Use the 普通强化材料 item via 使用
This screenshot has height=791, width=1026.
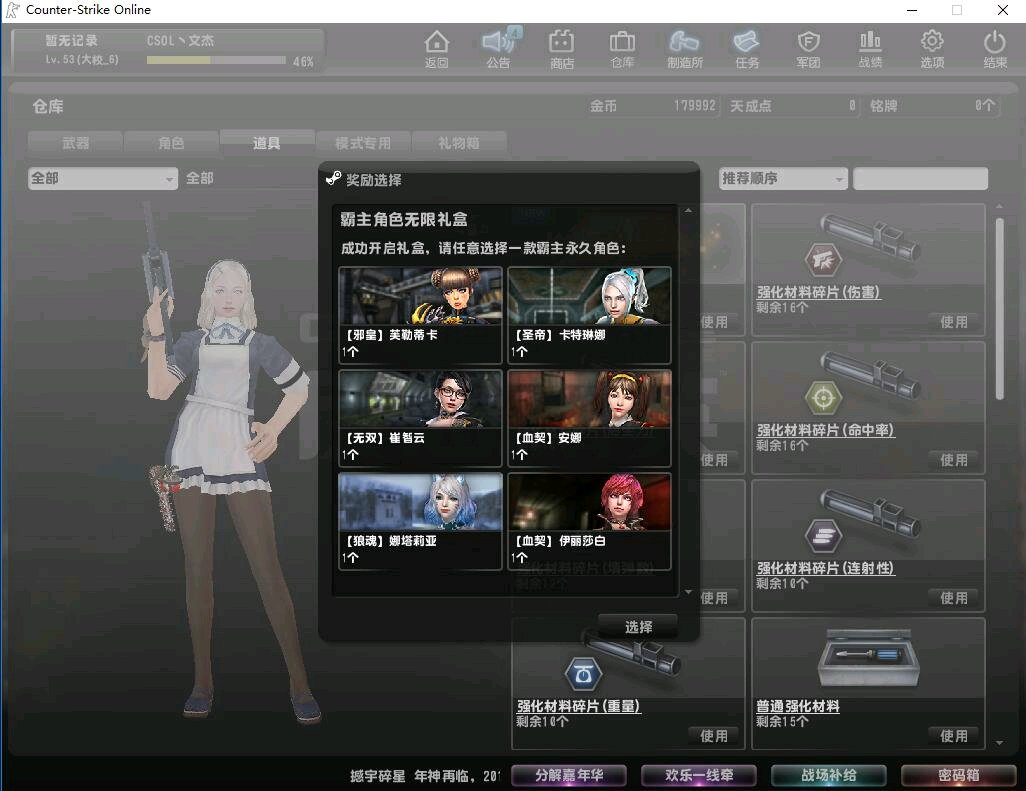tap(953, 736)
